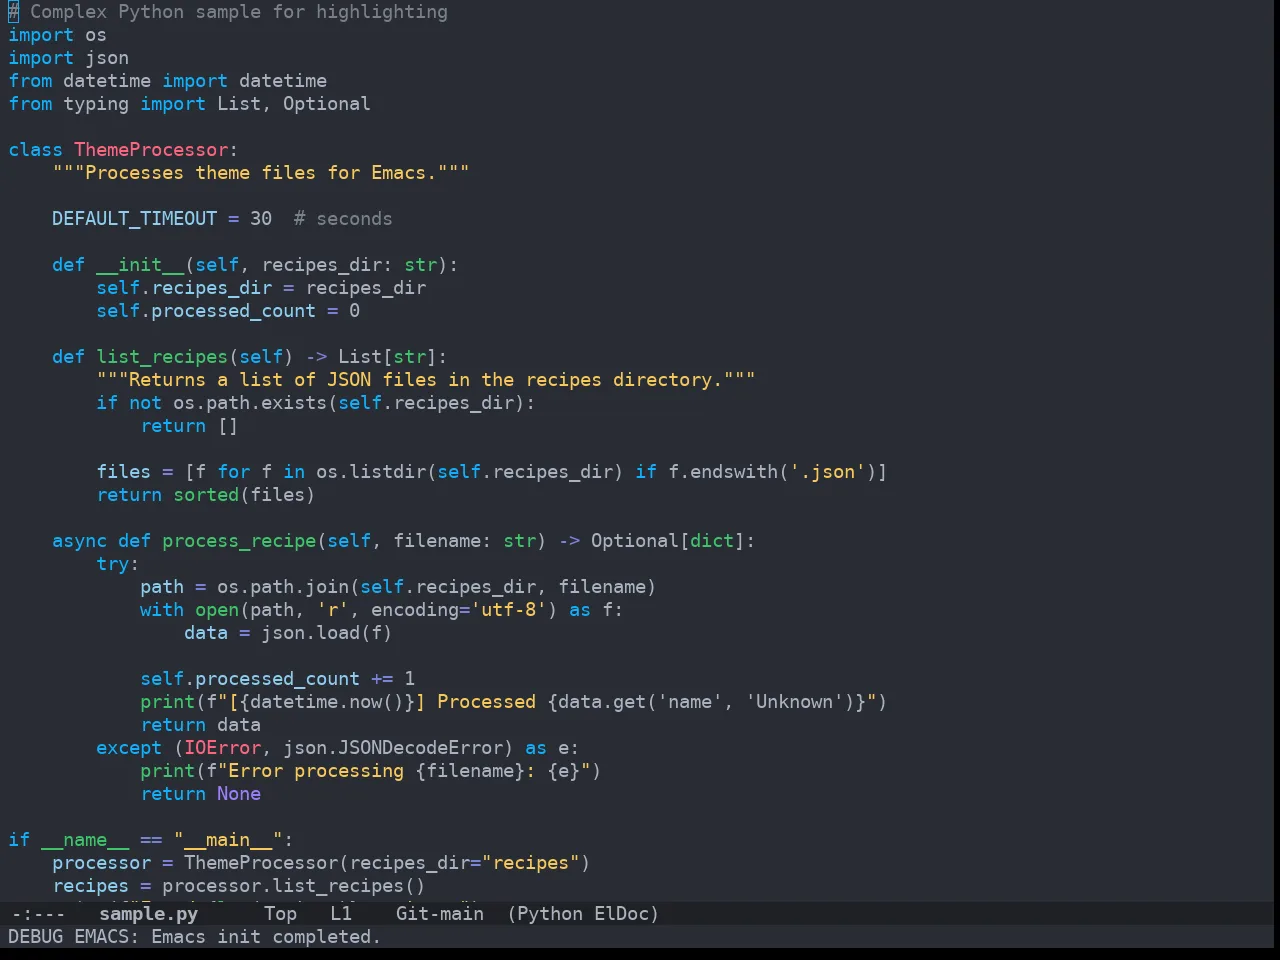Viewport: 1280px width, 960px height.
Task: Click the echo area message 'Emacs init completed.'
Action: coord(266,936)
